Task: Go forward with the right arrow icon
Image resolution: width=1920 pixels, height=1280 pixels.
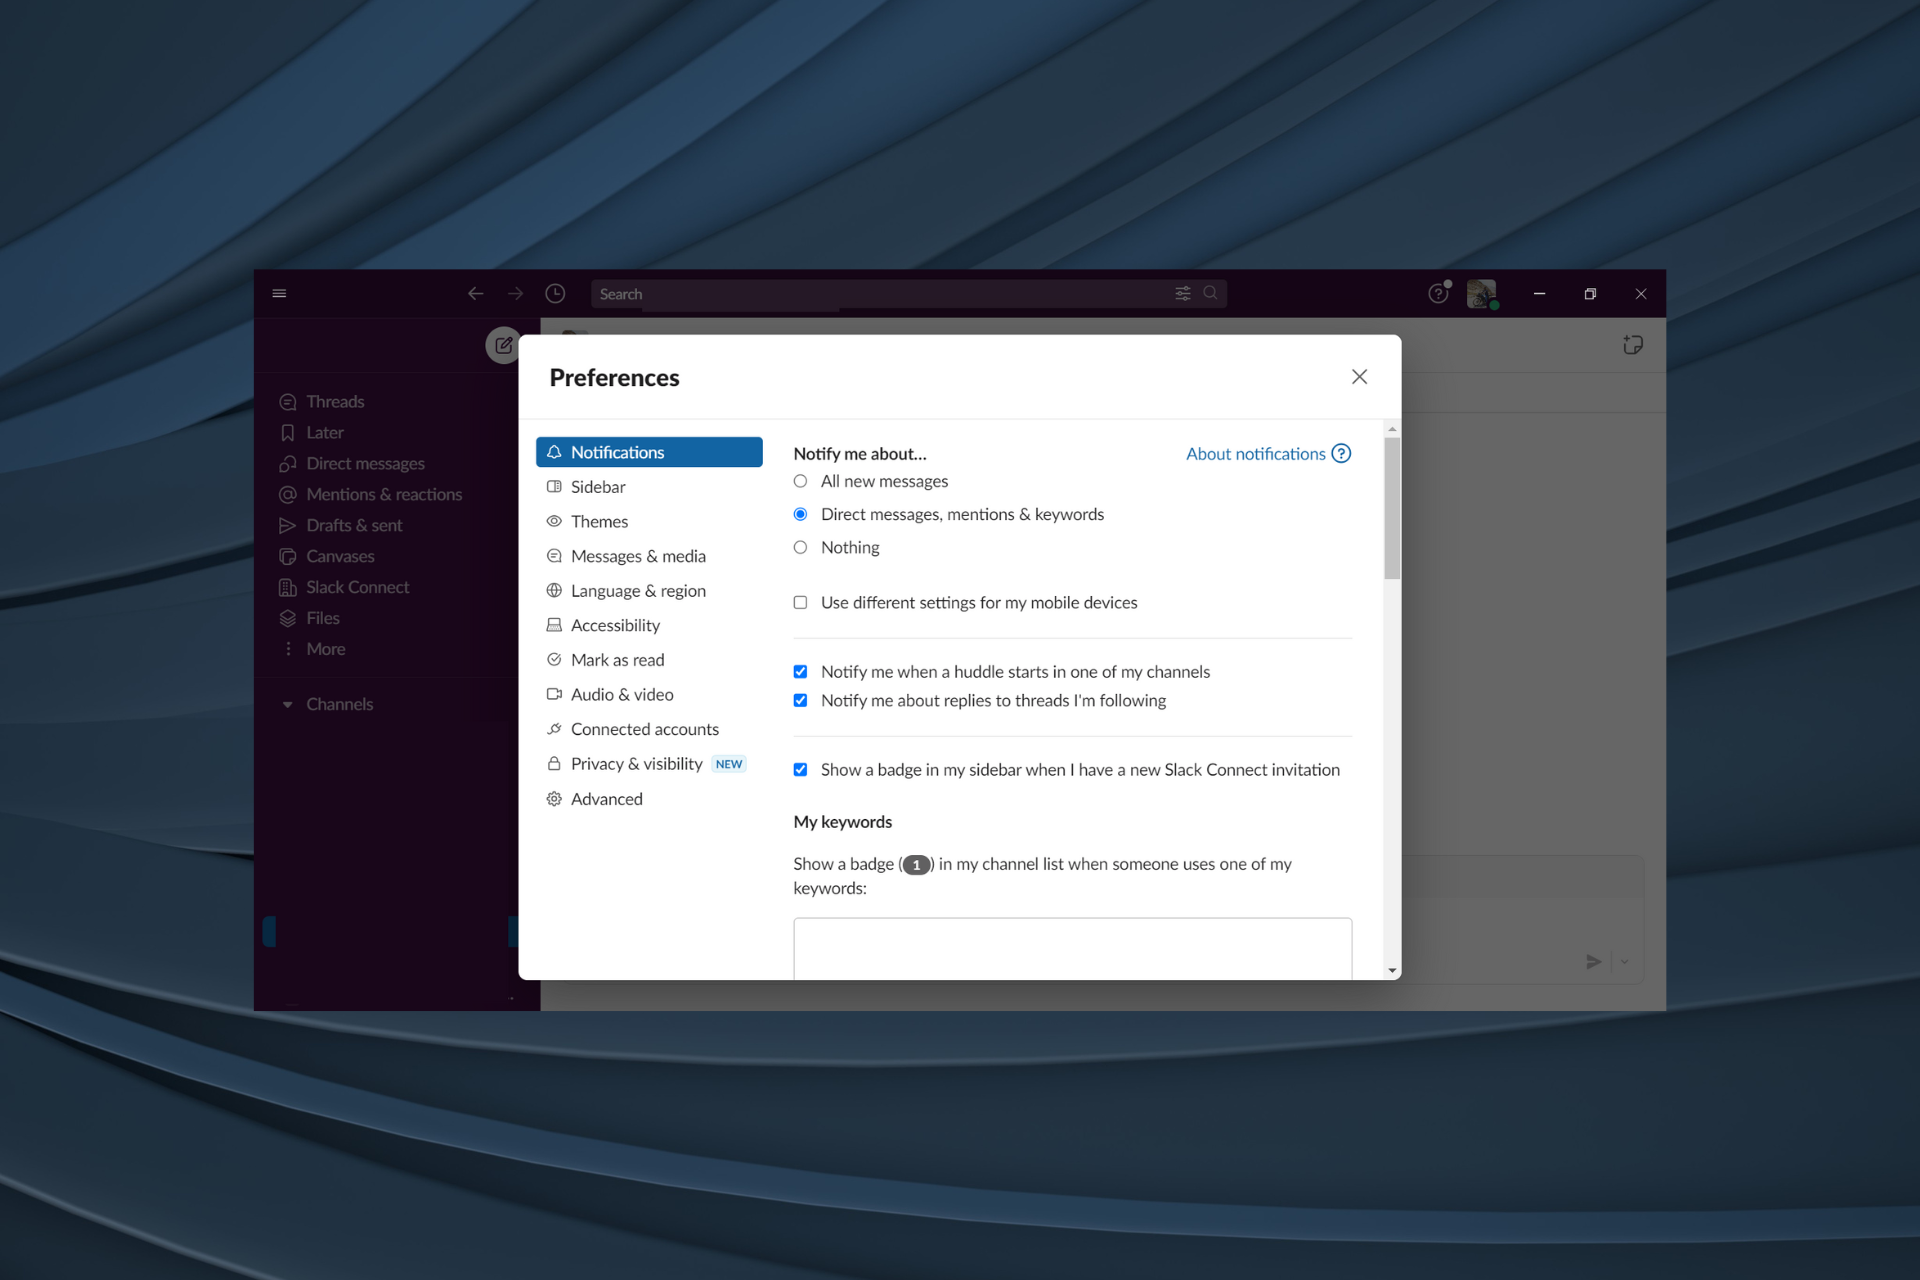Action: pyautogui.click(x=515, y=293)
